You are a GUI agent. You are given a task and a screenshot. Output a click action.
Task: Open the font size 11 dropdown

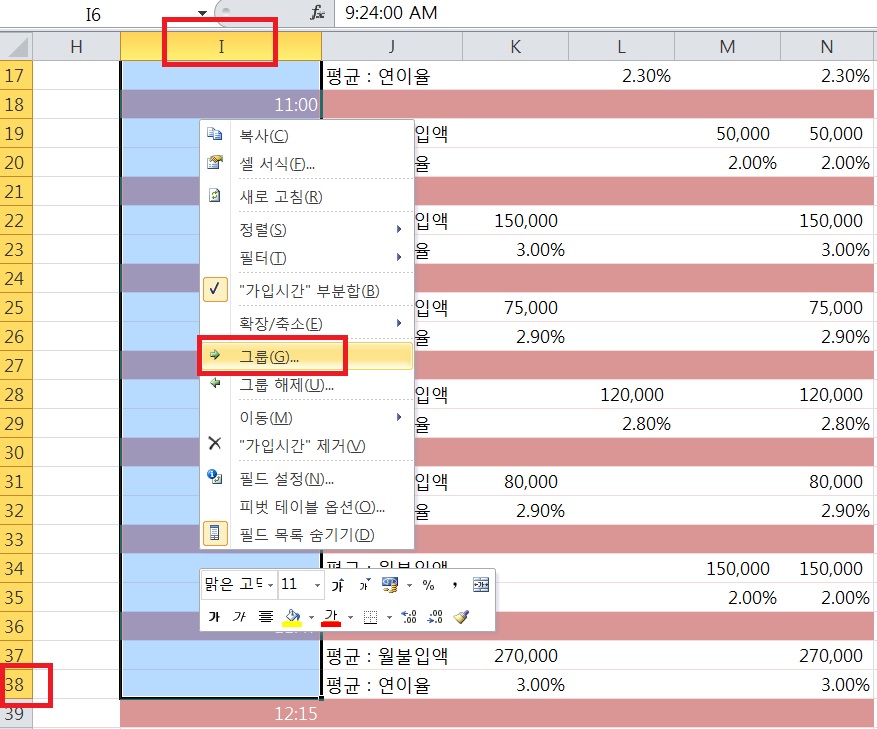click(x=318, y=585)
